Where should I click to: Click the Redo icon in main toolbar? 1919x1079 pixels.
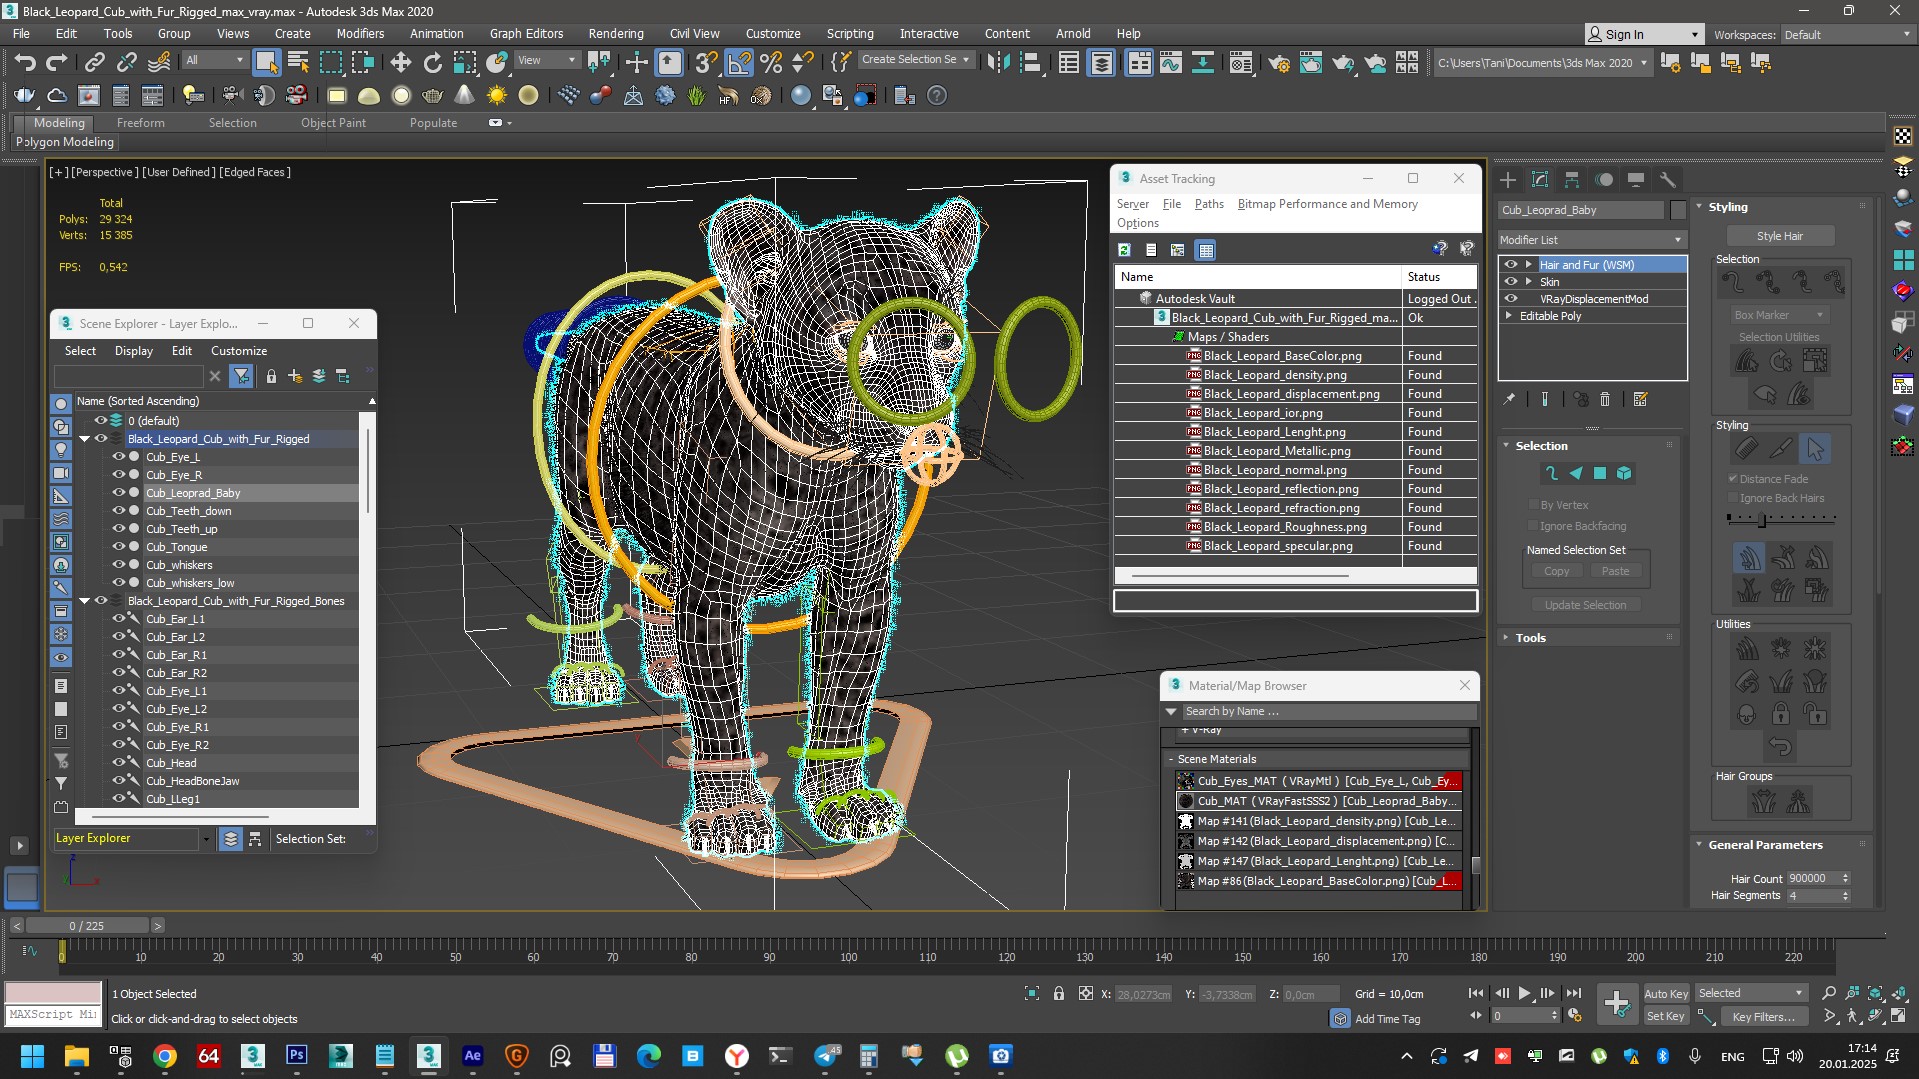pyautogui.click(x=57, y=63)
